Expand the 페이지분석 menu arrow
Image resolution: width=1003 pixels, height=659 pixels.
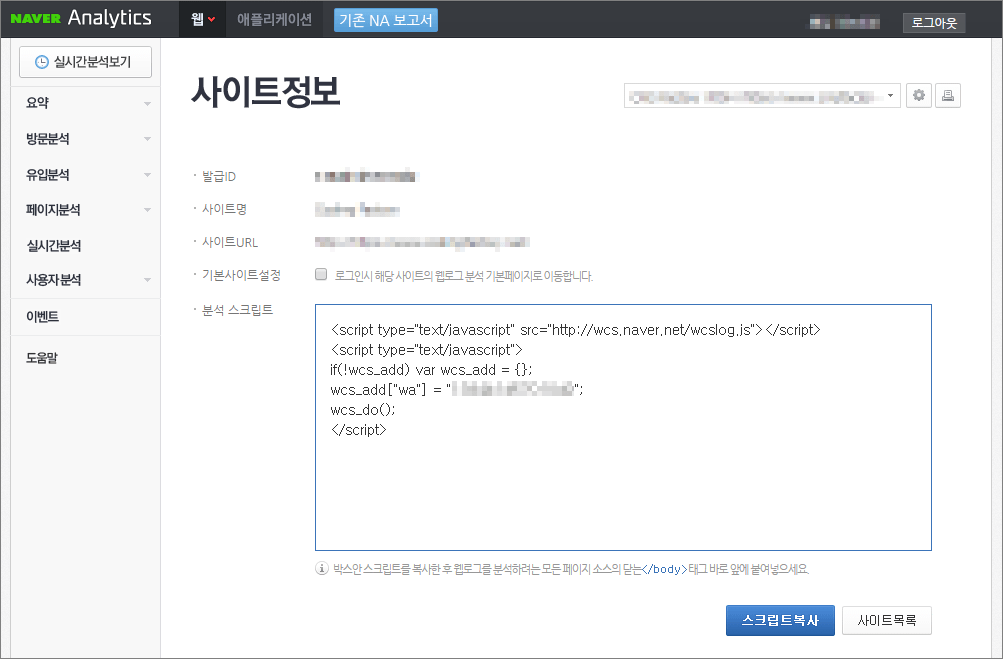[x=147, y=210]
